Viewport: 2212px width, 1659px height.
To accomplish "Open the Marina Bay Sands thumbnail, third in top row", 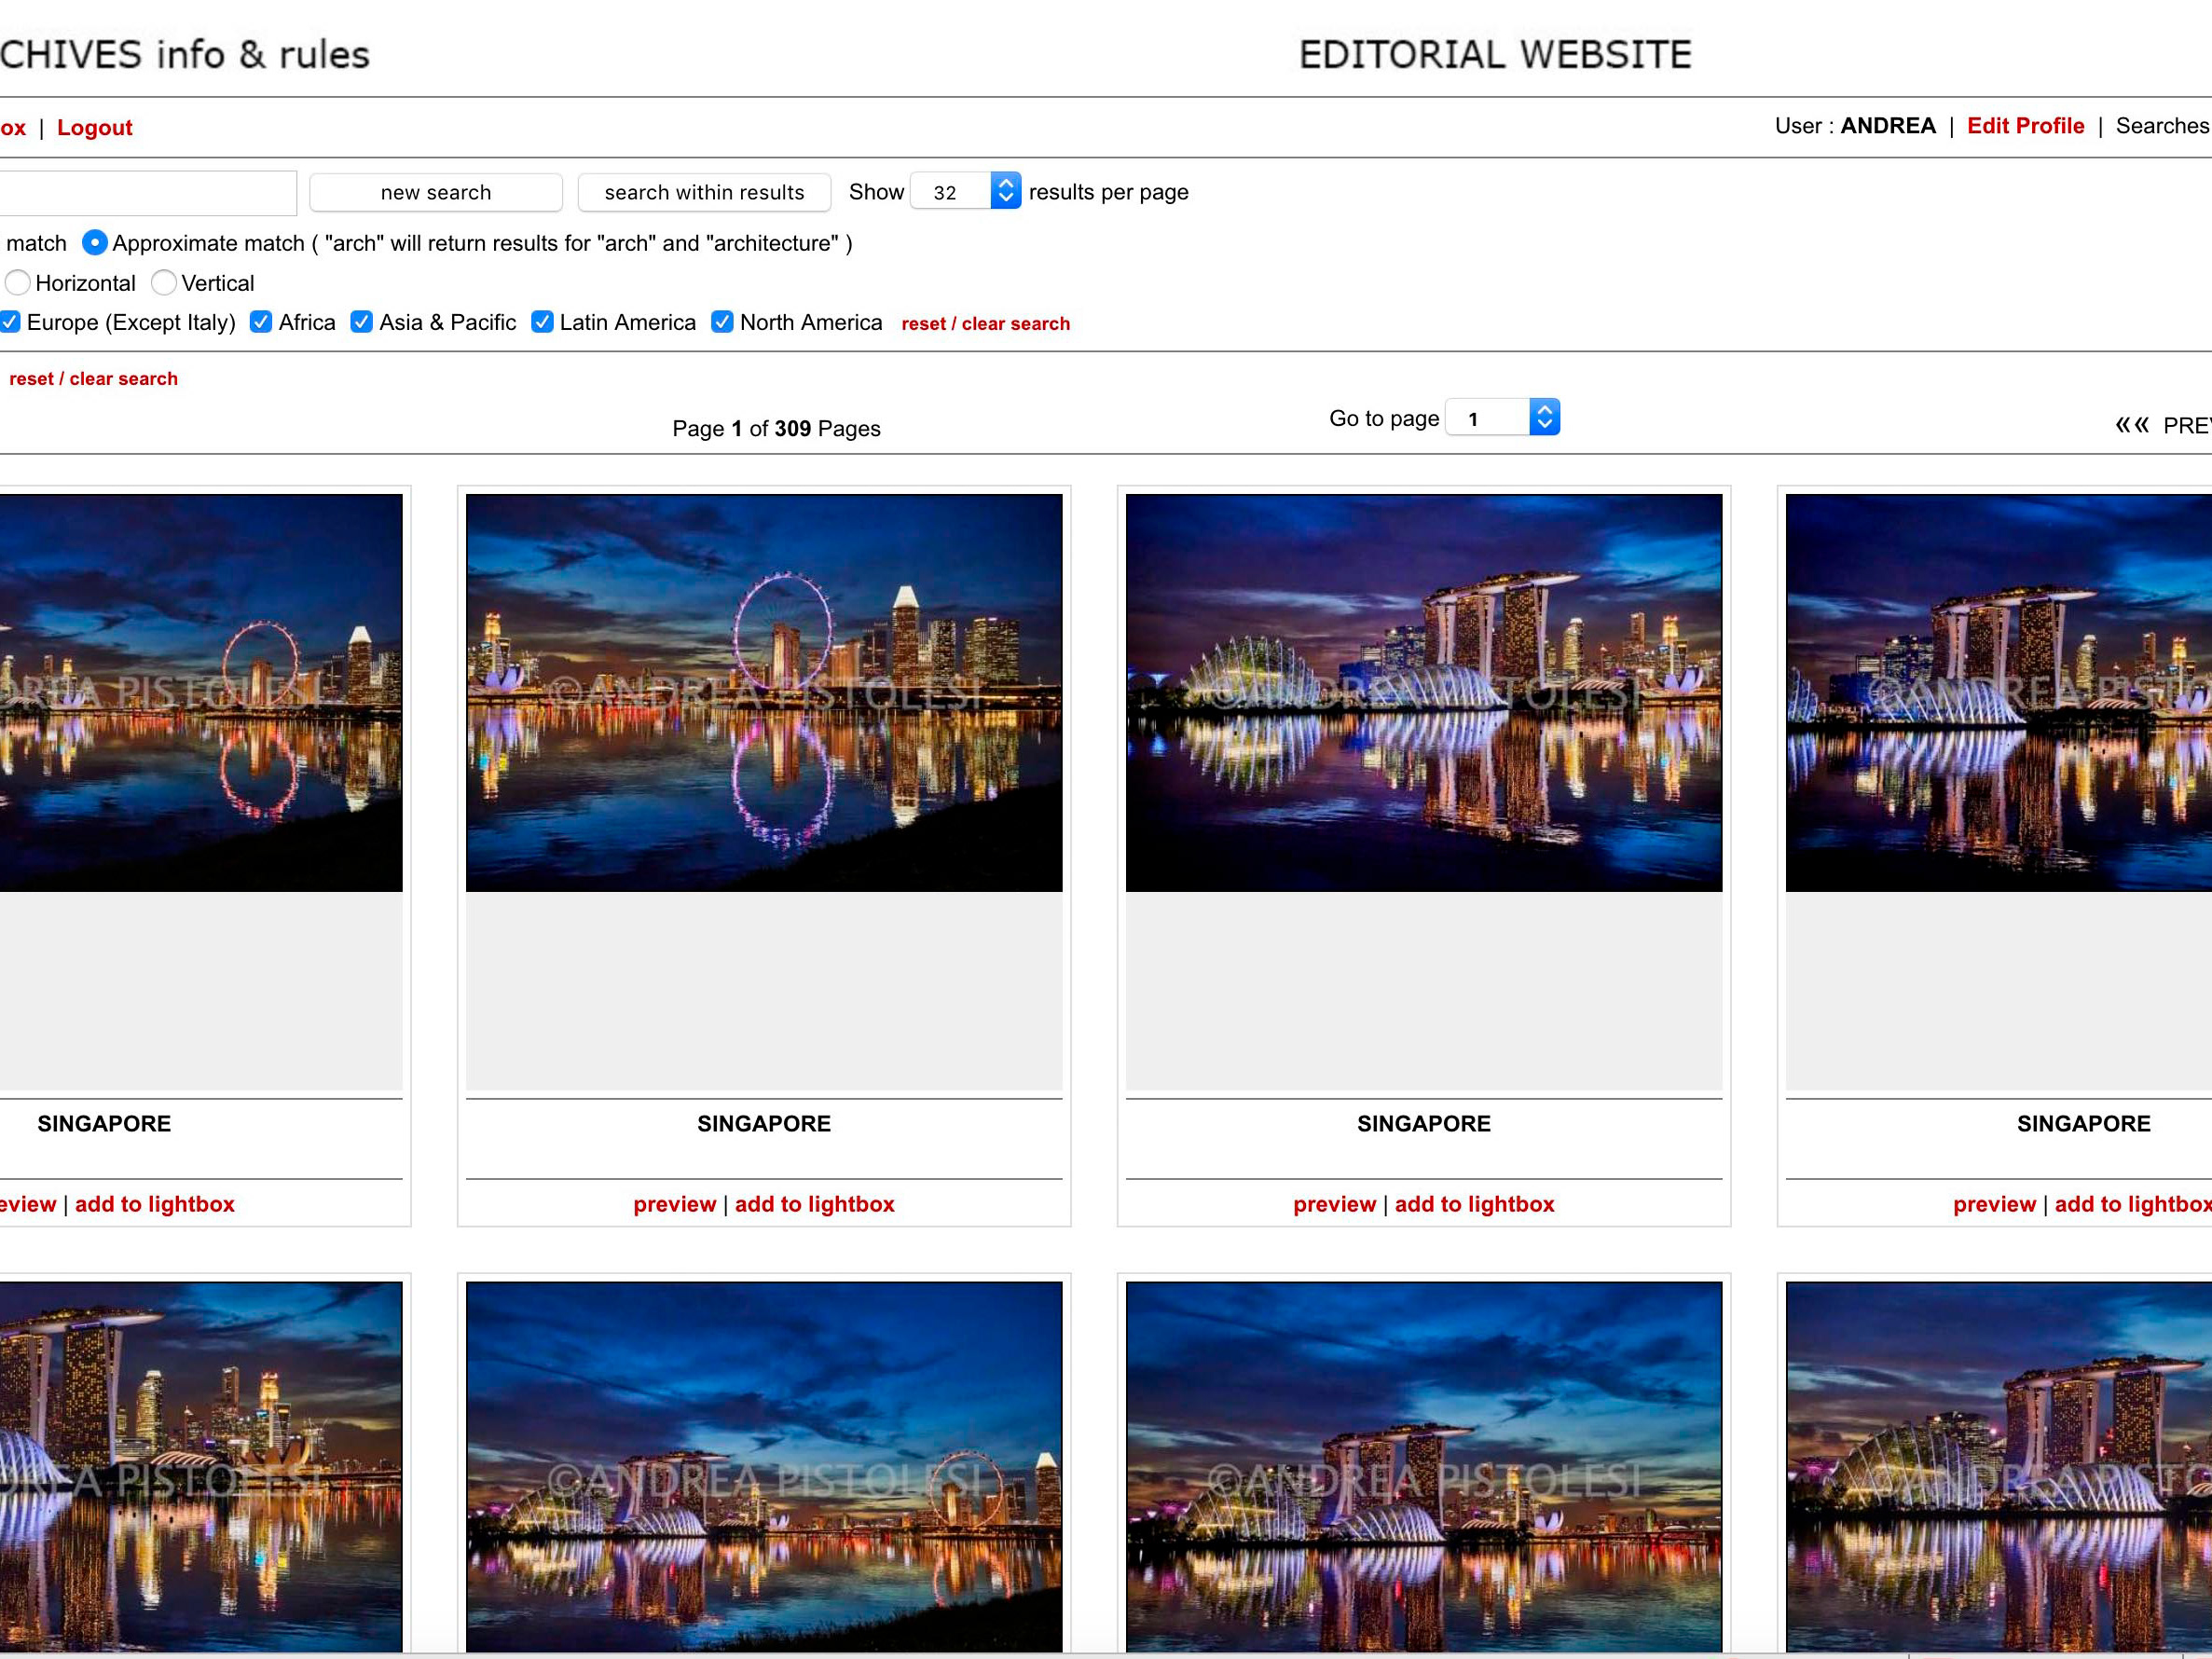I will pos(1423,692).
